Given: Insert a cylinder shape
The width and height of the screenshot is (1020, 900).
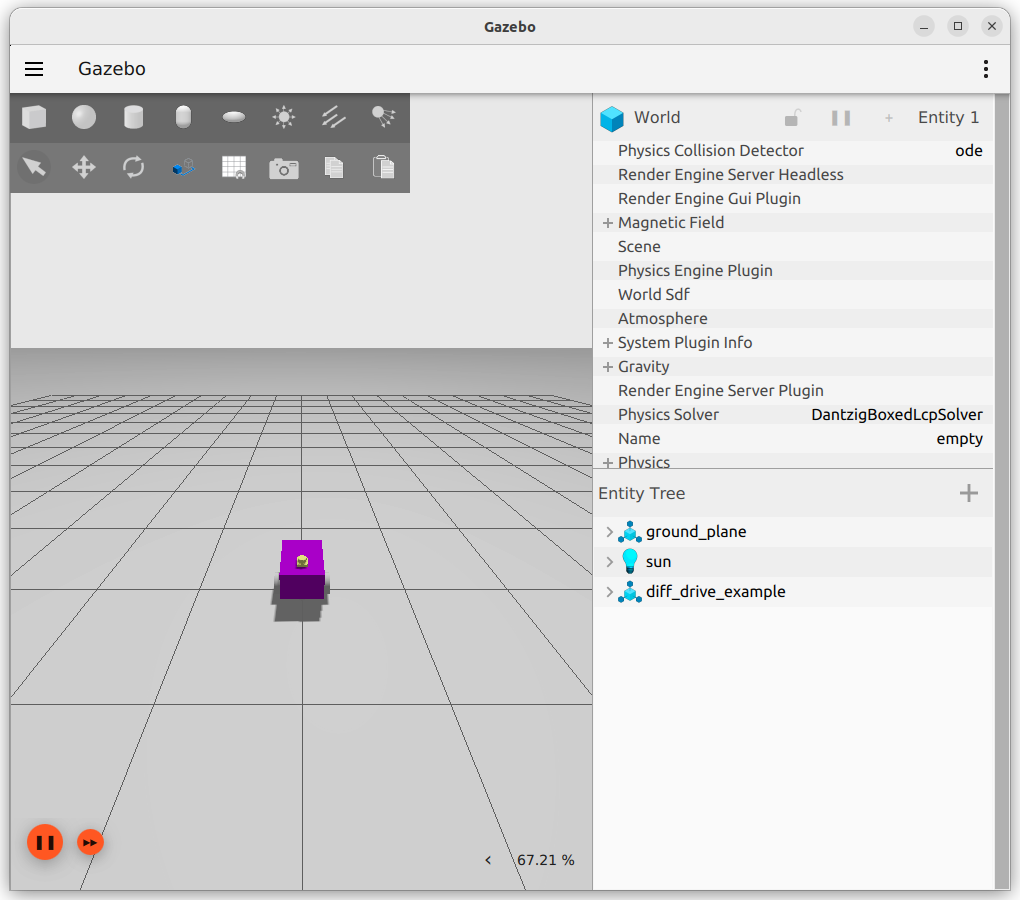Looking at the screenshot, I should (133, 118).
